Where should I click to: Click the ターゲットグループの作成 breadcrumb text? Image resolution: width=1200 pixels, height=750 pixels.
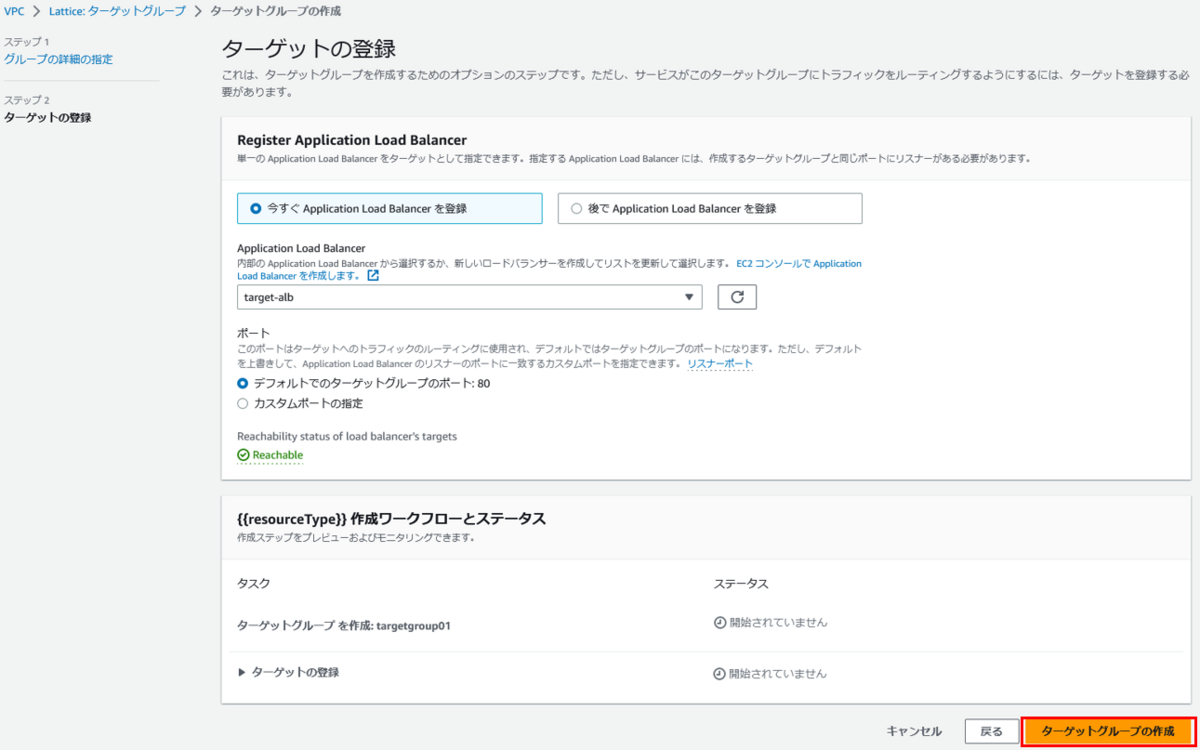(275, 11)
